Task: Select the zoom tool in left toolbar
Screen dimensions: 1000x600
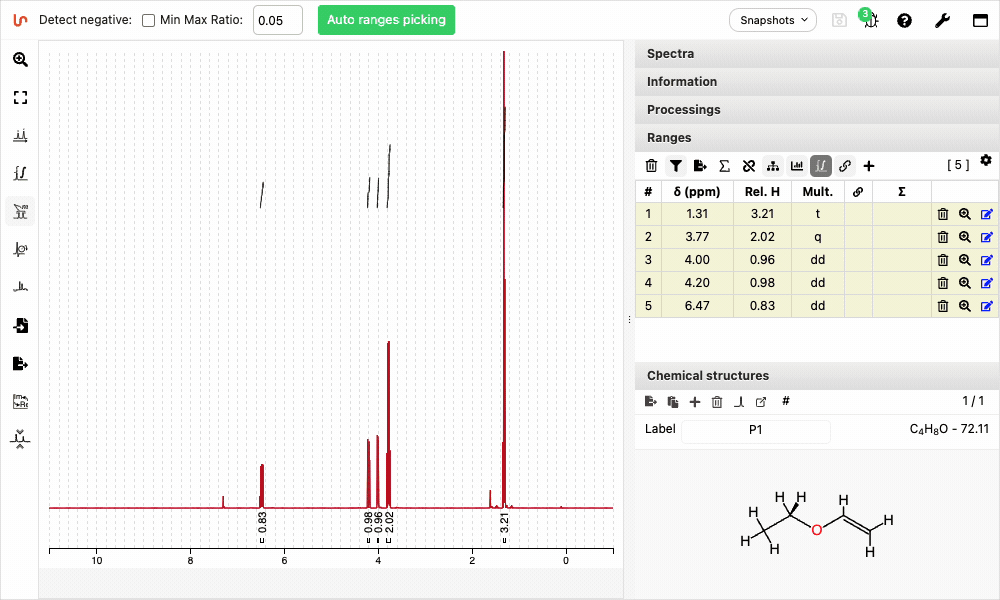Action: click(20, 59)
